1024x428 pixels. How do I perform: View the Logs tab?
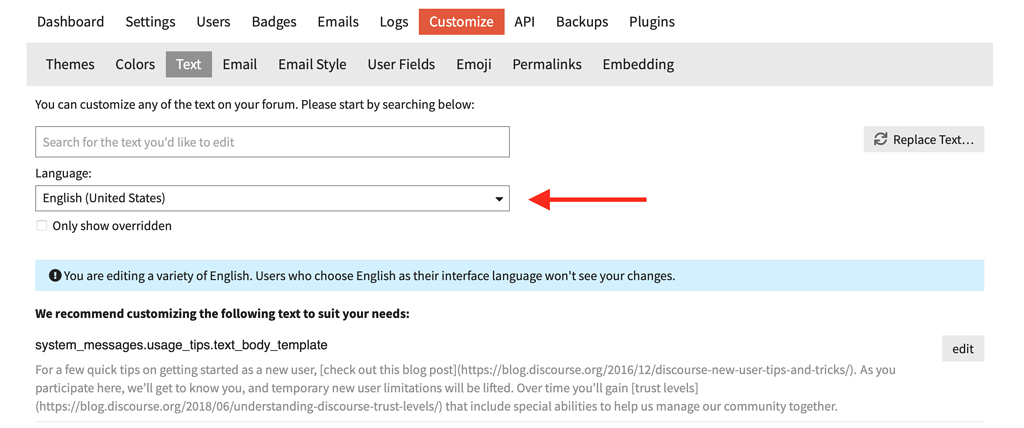[x=394, y=22]
